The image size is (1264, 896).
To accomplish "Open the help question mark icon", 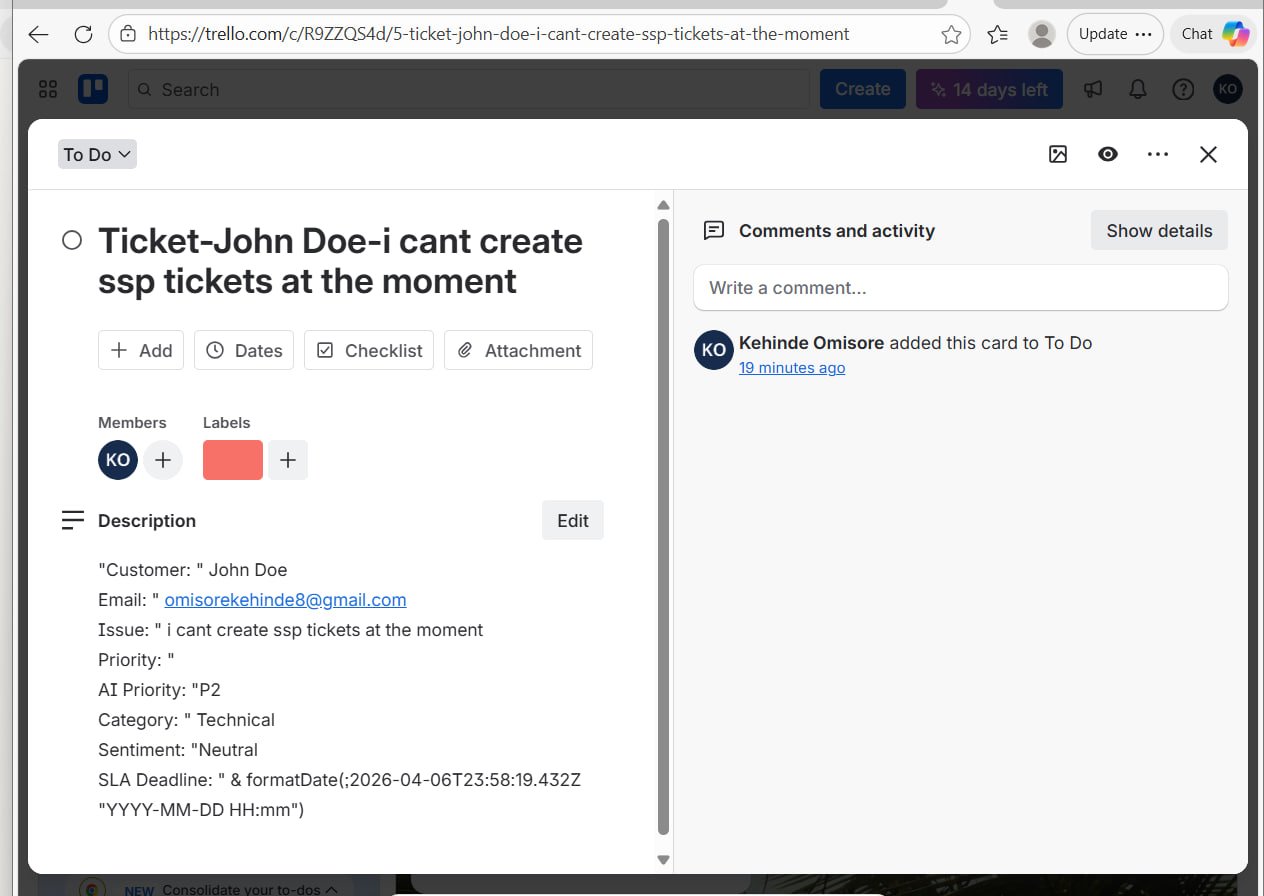I will (1183, 89).
